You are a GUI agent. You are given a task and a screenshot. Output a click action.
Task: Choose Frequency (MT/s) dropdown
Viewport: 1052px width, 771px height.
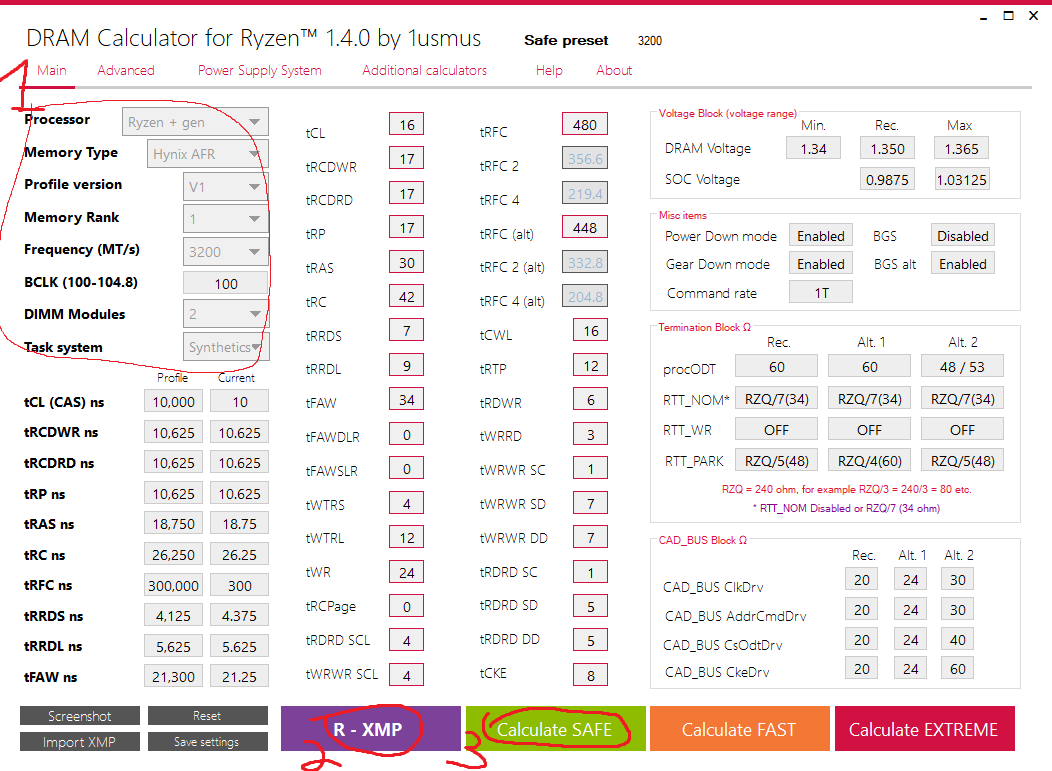(225, 252)
